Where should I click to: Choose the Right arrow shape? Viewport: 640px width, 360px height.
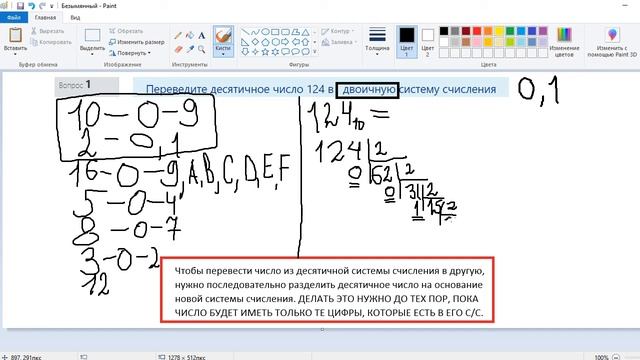(285, 42)
